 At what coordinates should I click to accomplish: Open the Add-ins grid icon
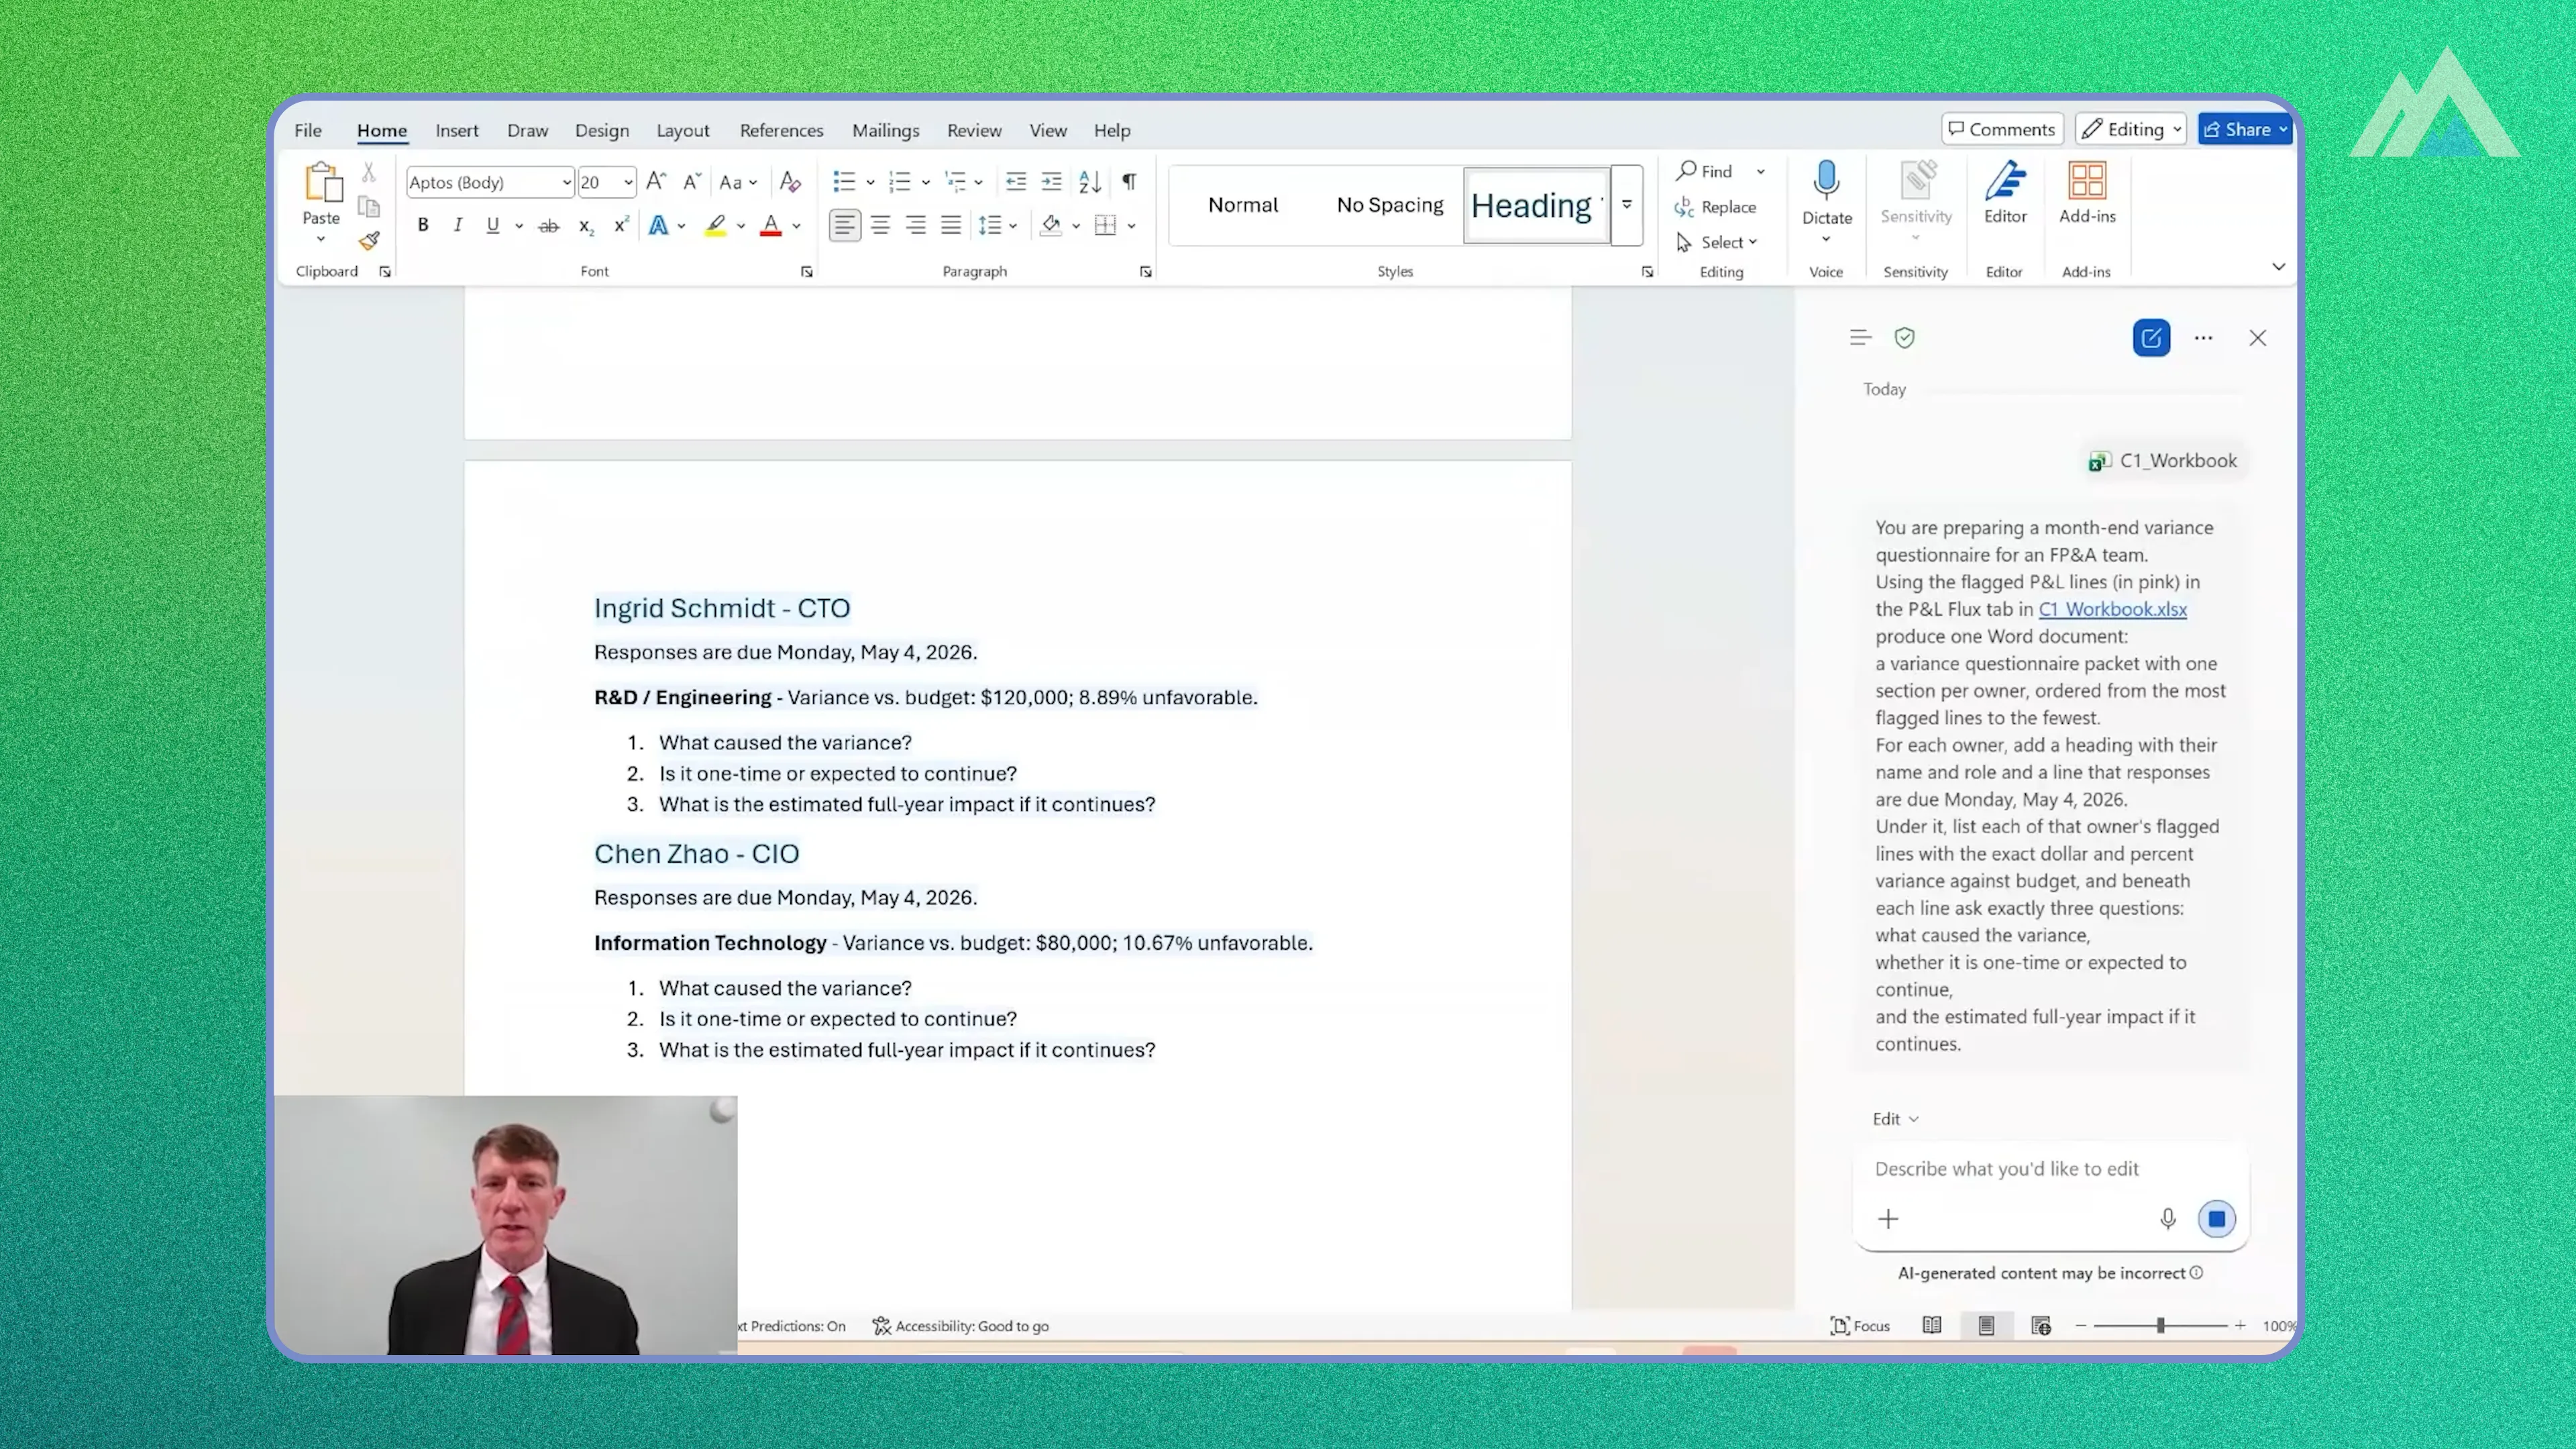[x=2087, y=181]
